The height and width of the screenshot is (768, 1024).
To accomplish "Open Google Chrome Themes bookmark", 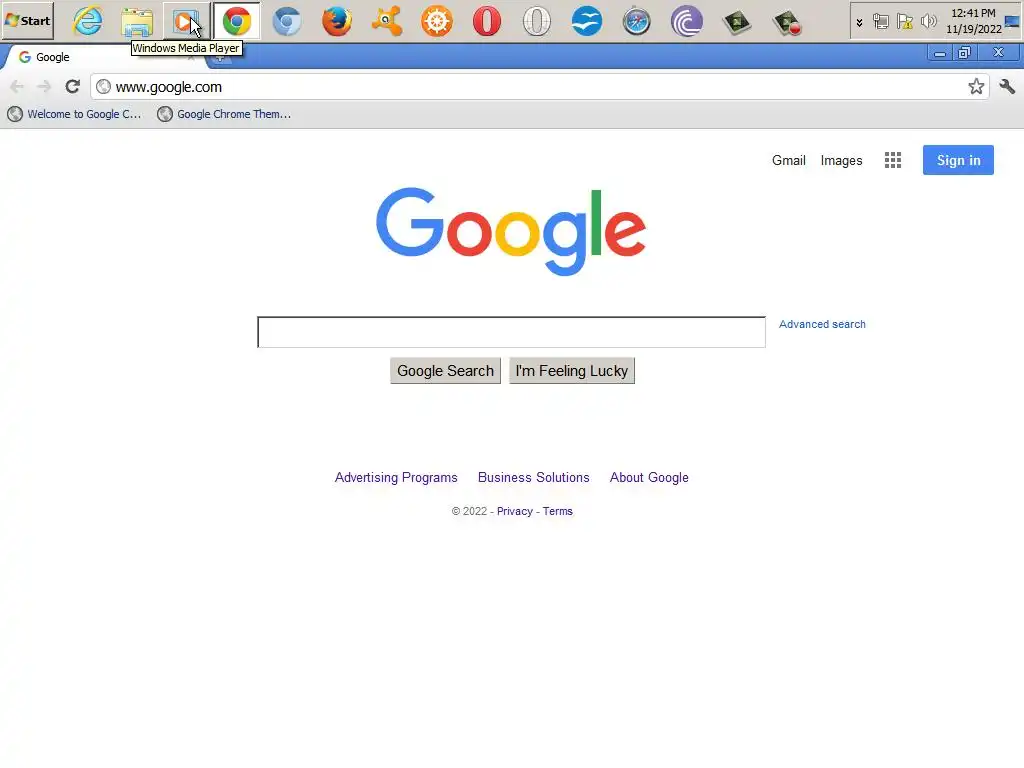I will click(x=224, y=114).
